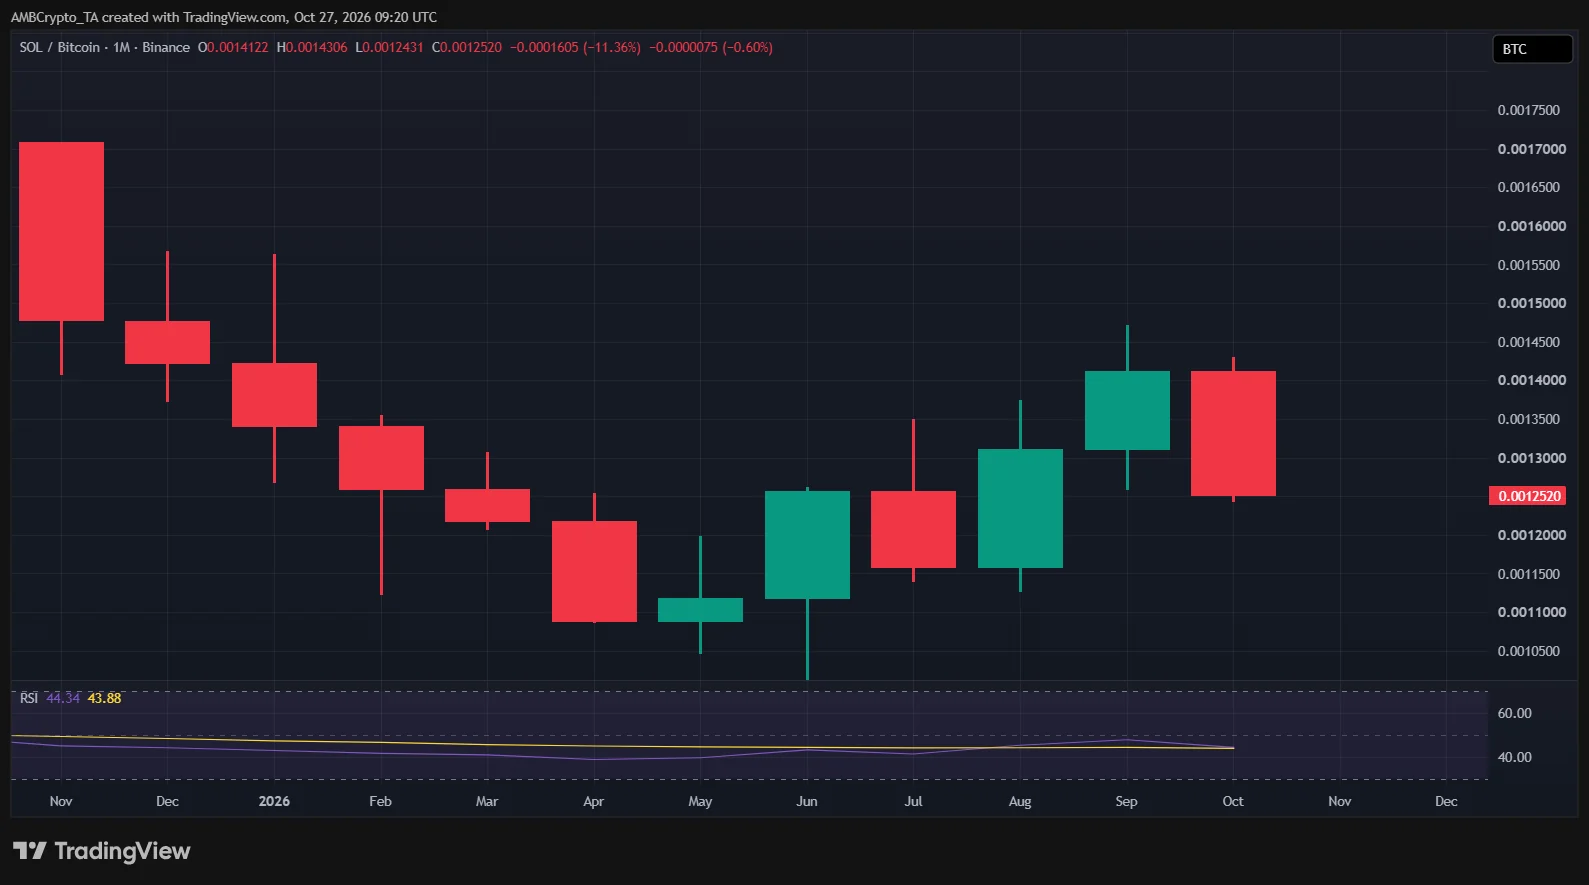Click the small green May candle body

coord(700,610)
